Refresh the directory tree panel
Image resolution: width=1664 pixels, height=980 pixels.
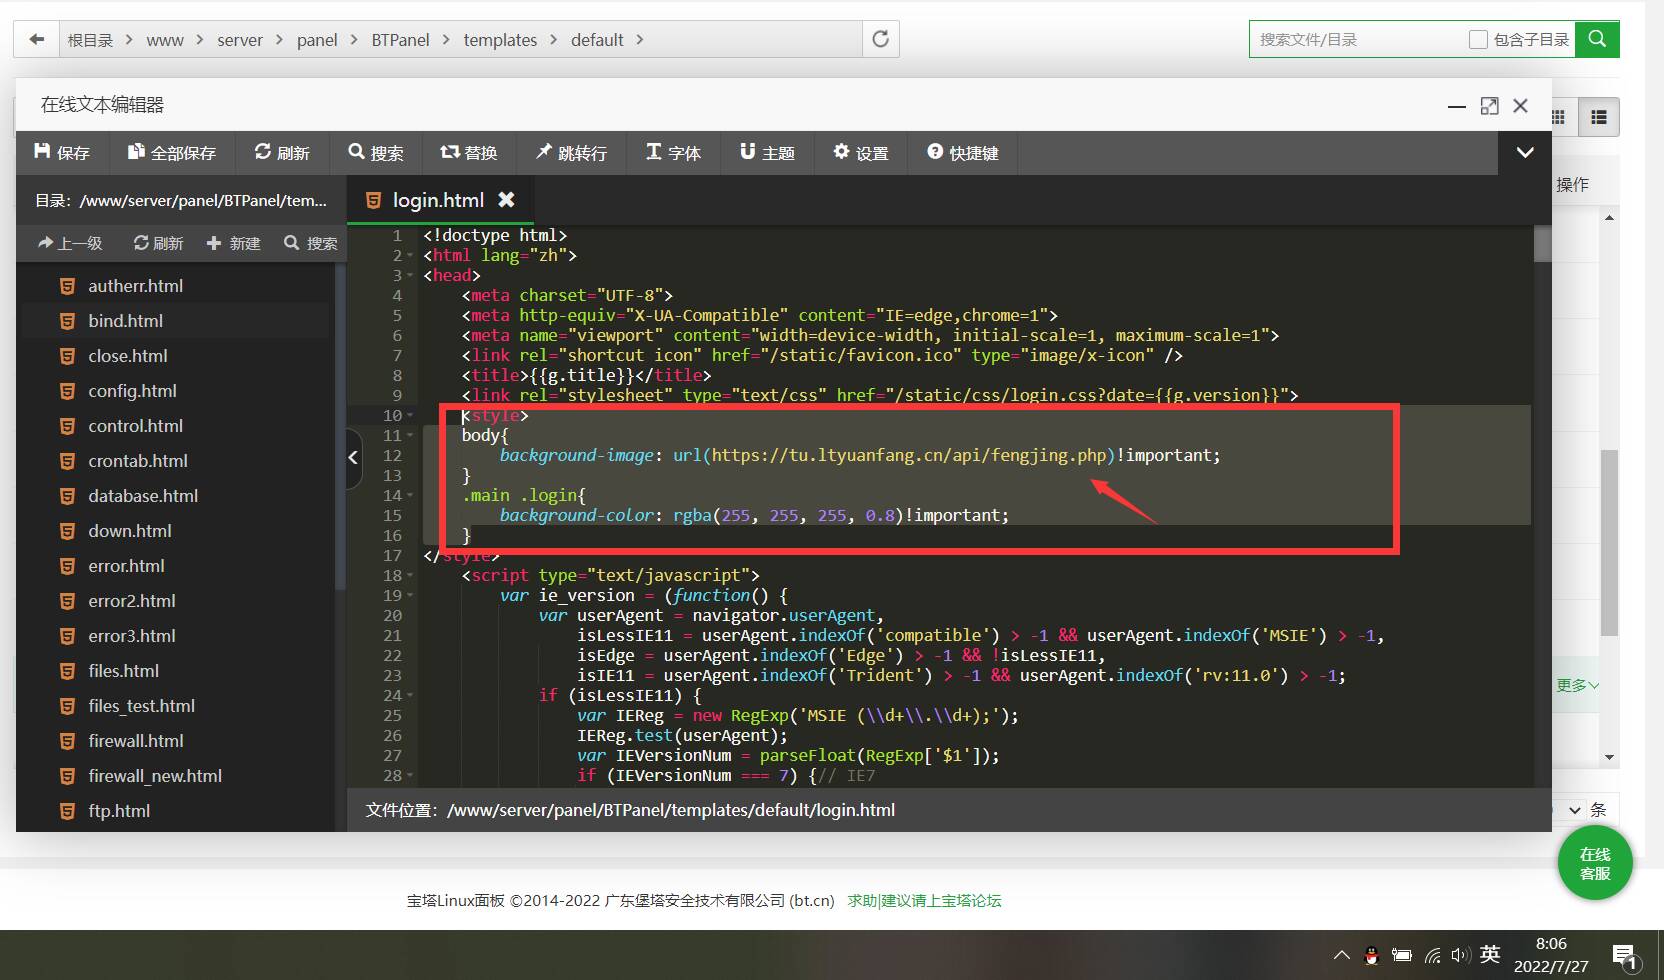click(x=158, y=243)
